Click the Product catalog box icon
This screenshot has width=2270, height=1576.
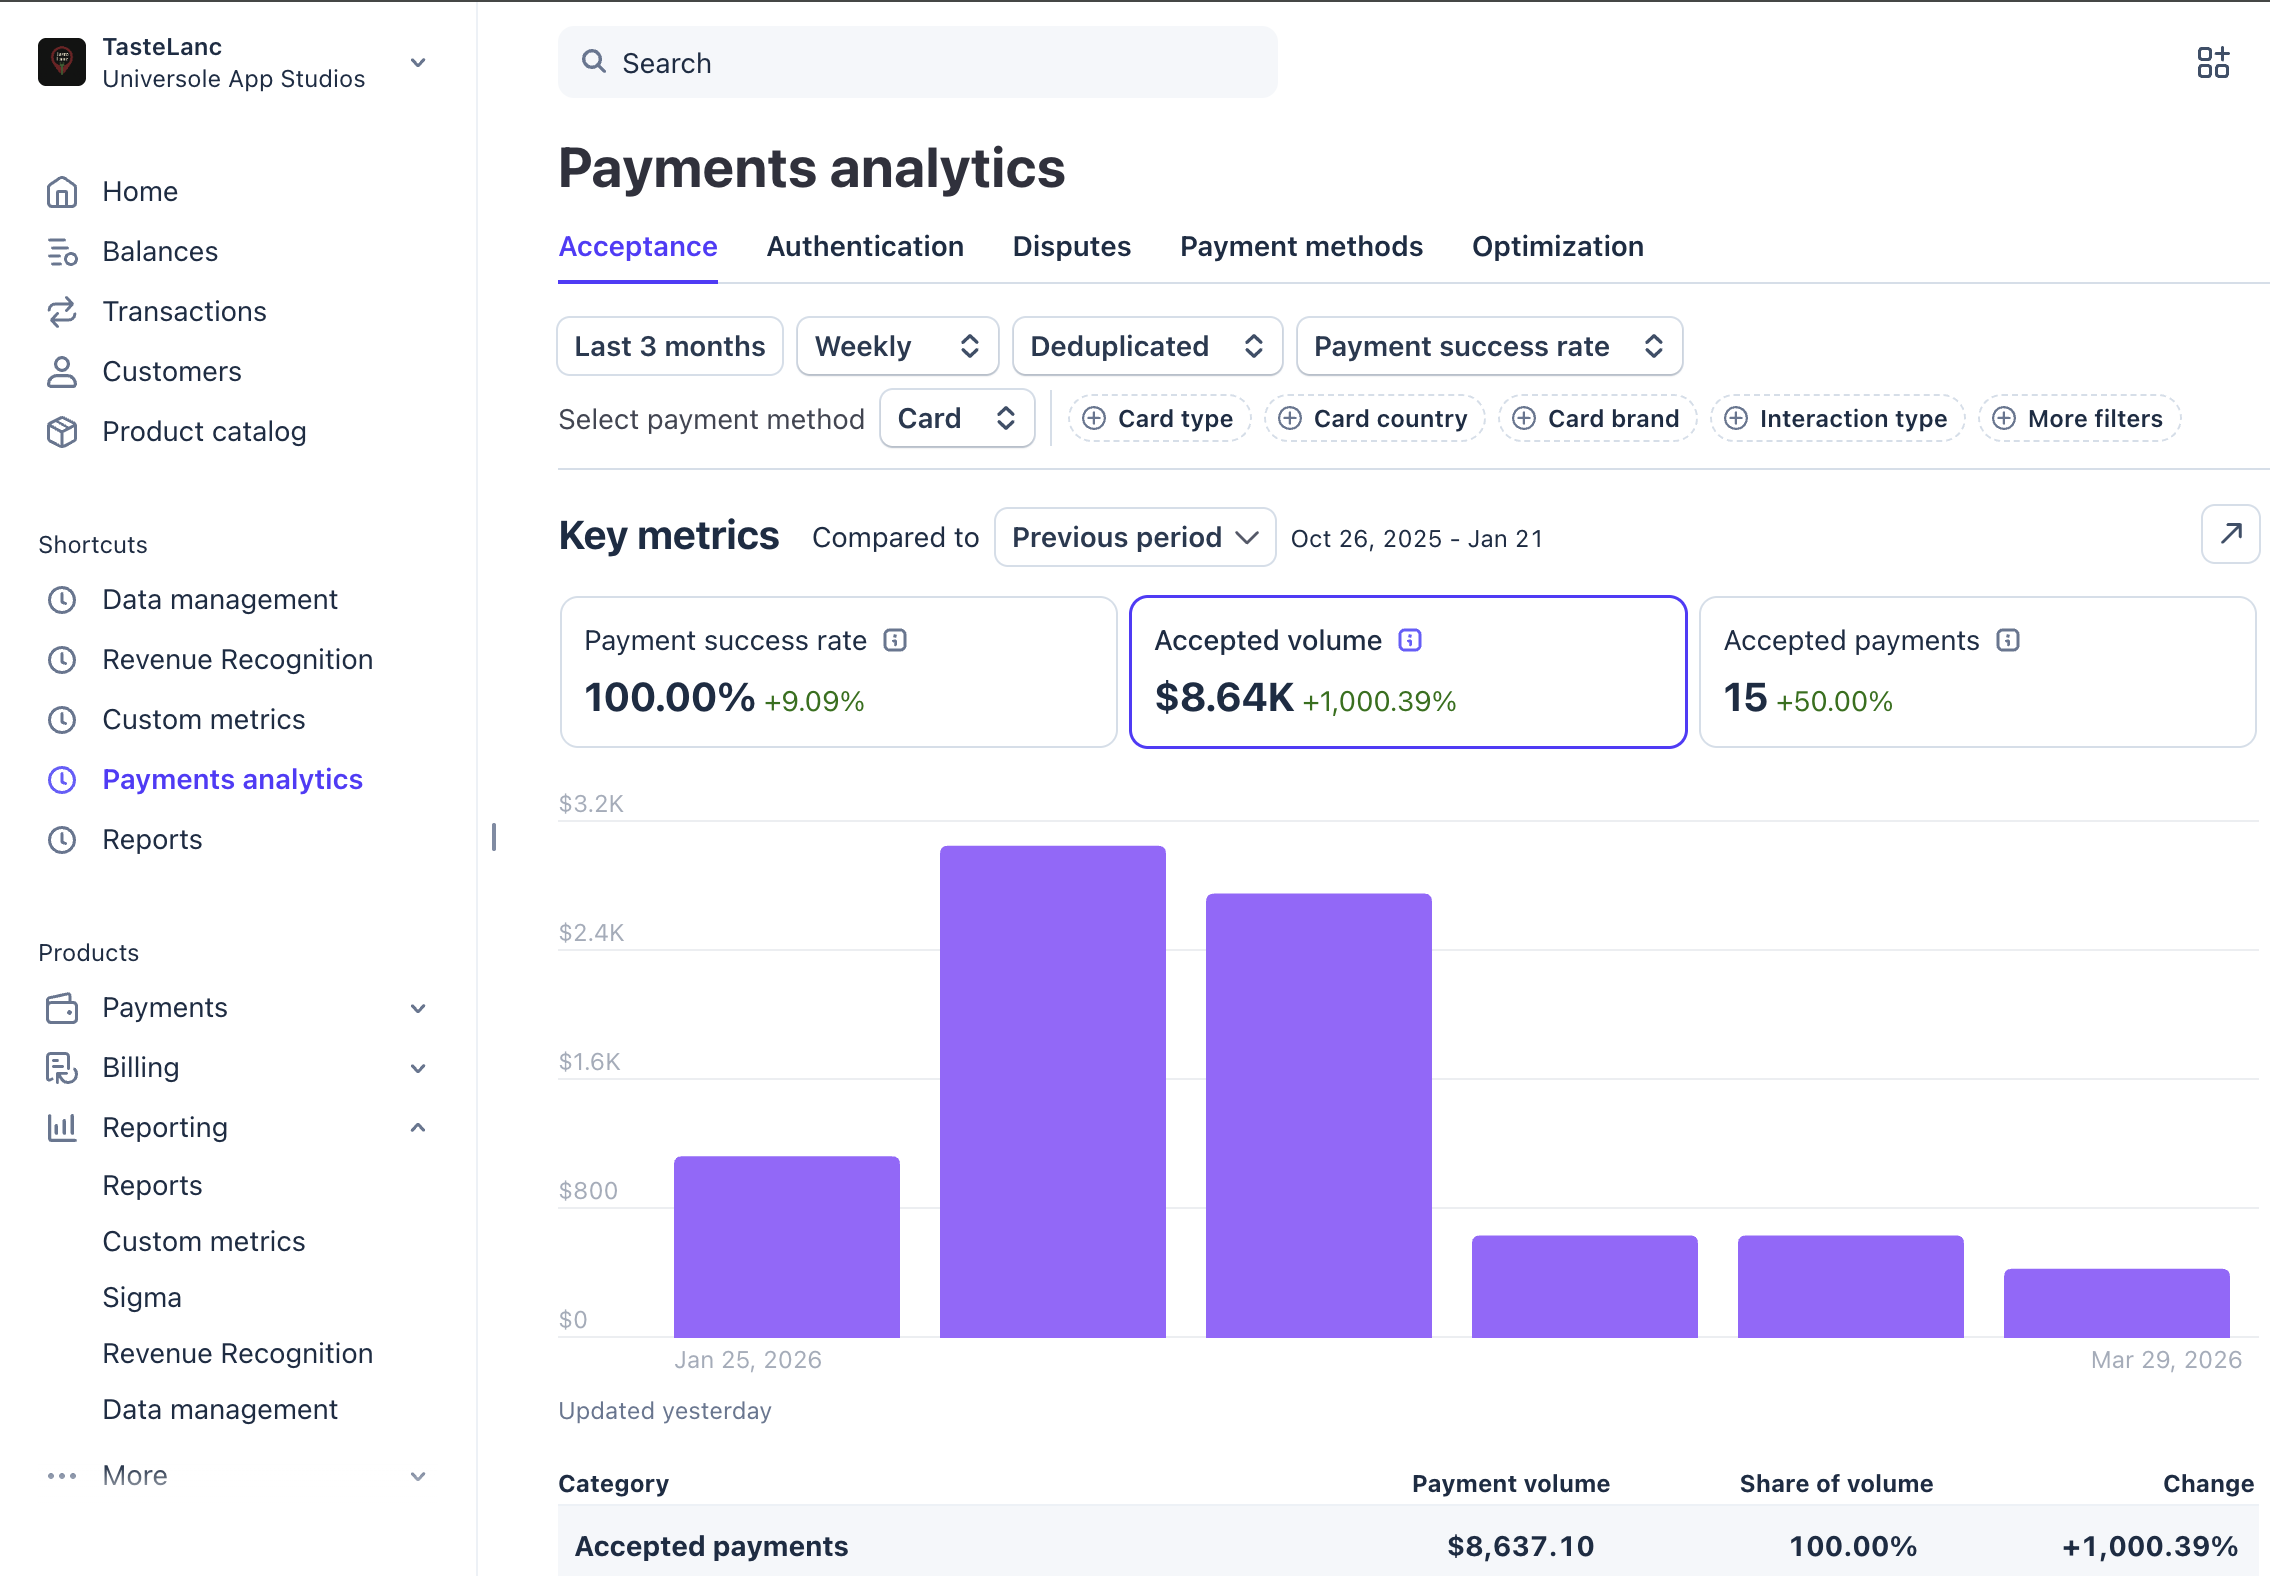point(62,432)
